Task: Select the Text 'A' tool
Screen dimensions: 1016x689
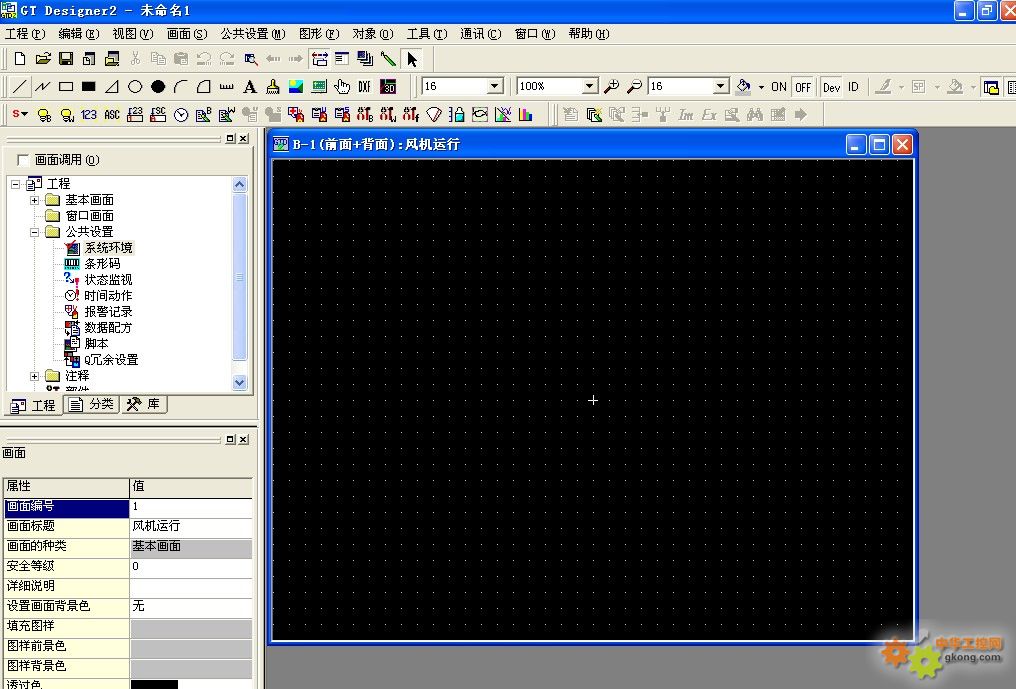Action: pyautogui.click(x=249, y=86)
